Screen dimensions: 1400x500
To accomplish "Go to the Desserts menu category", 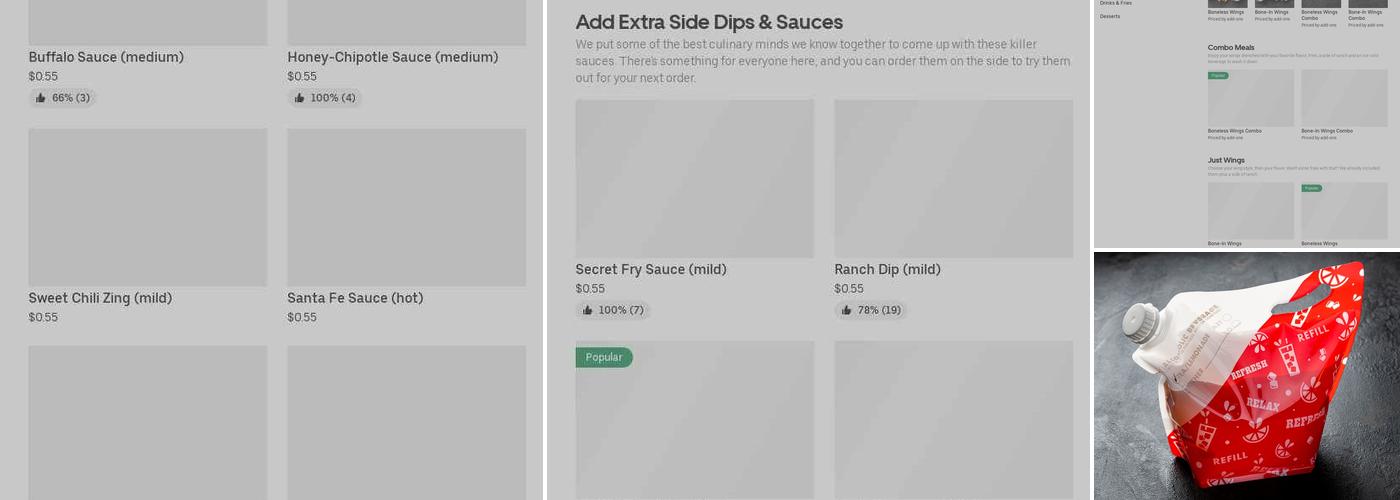I will point(1110,16).
